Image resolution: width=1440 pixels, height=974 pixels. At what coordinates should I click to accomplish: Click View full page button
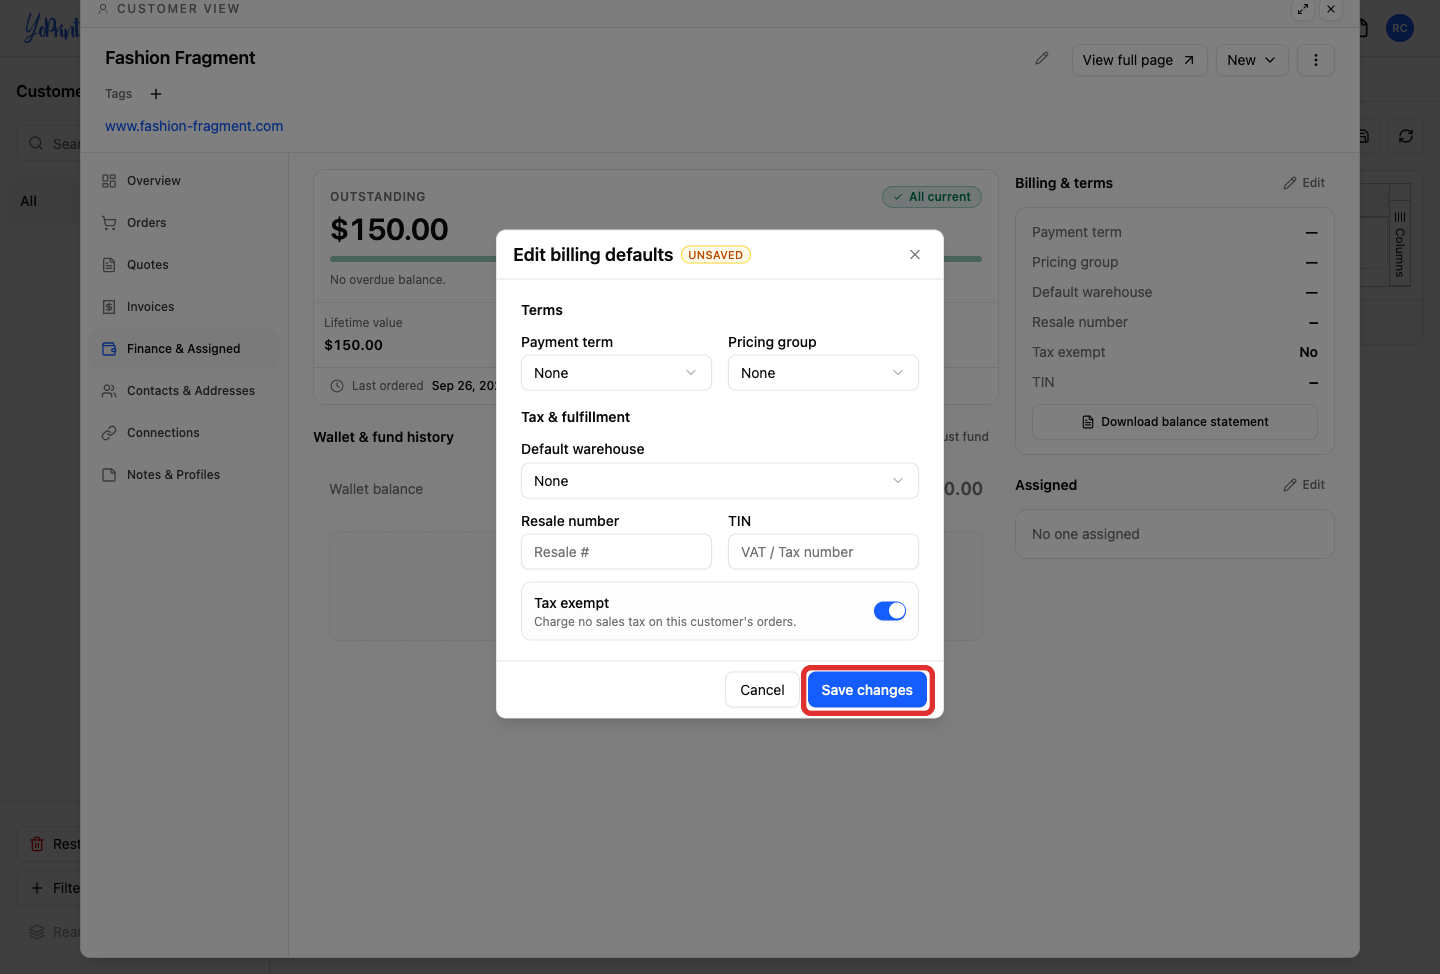pos(1139,60)
